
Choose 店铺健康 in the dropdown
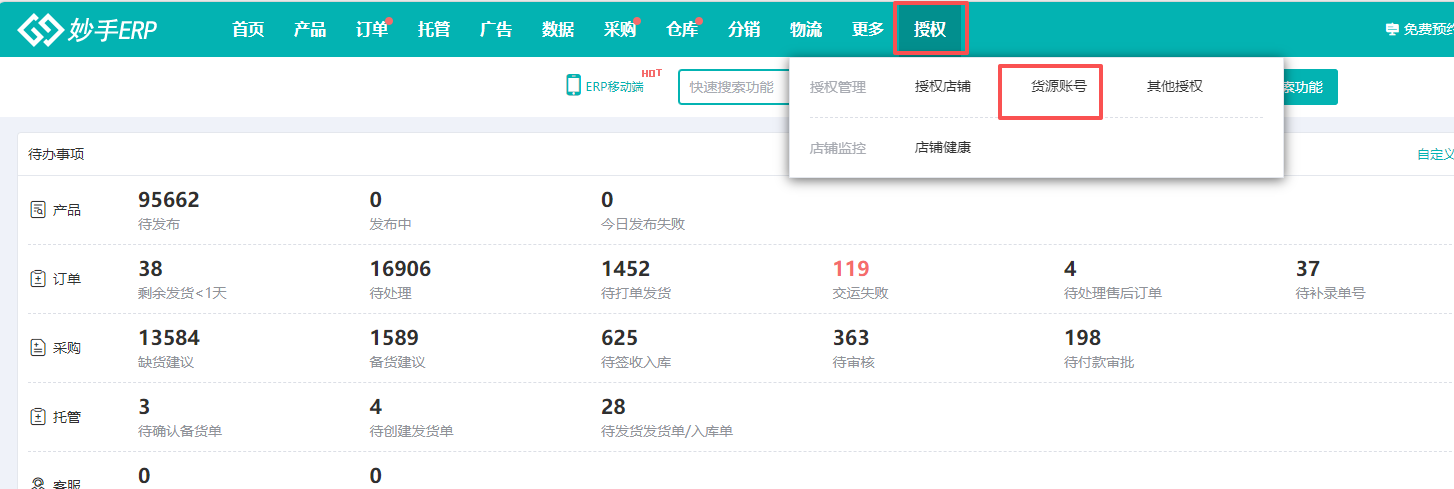[943, 148]
